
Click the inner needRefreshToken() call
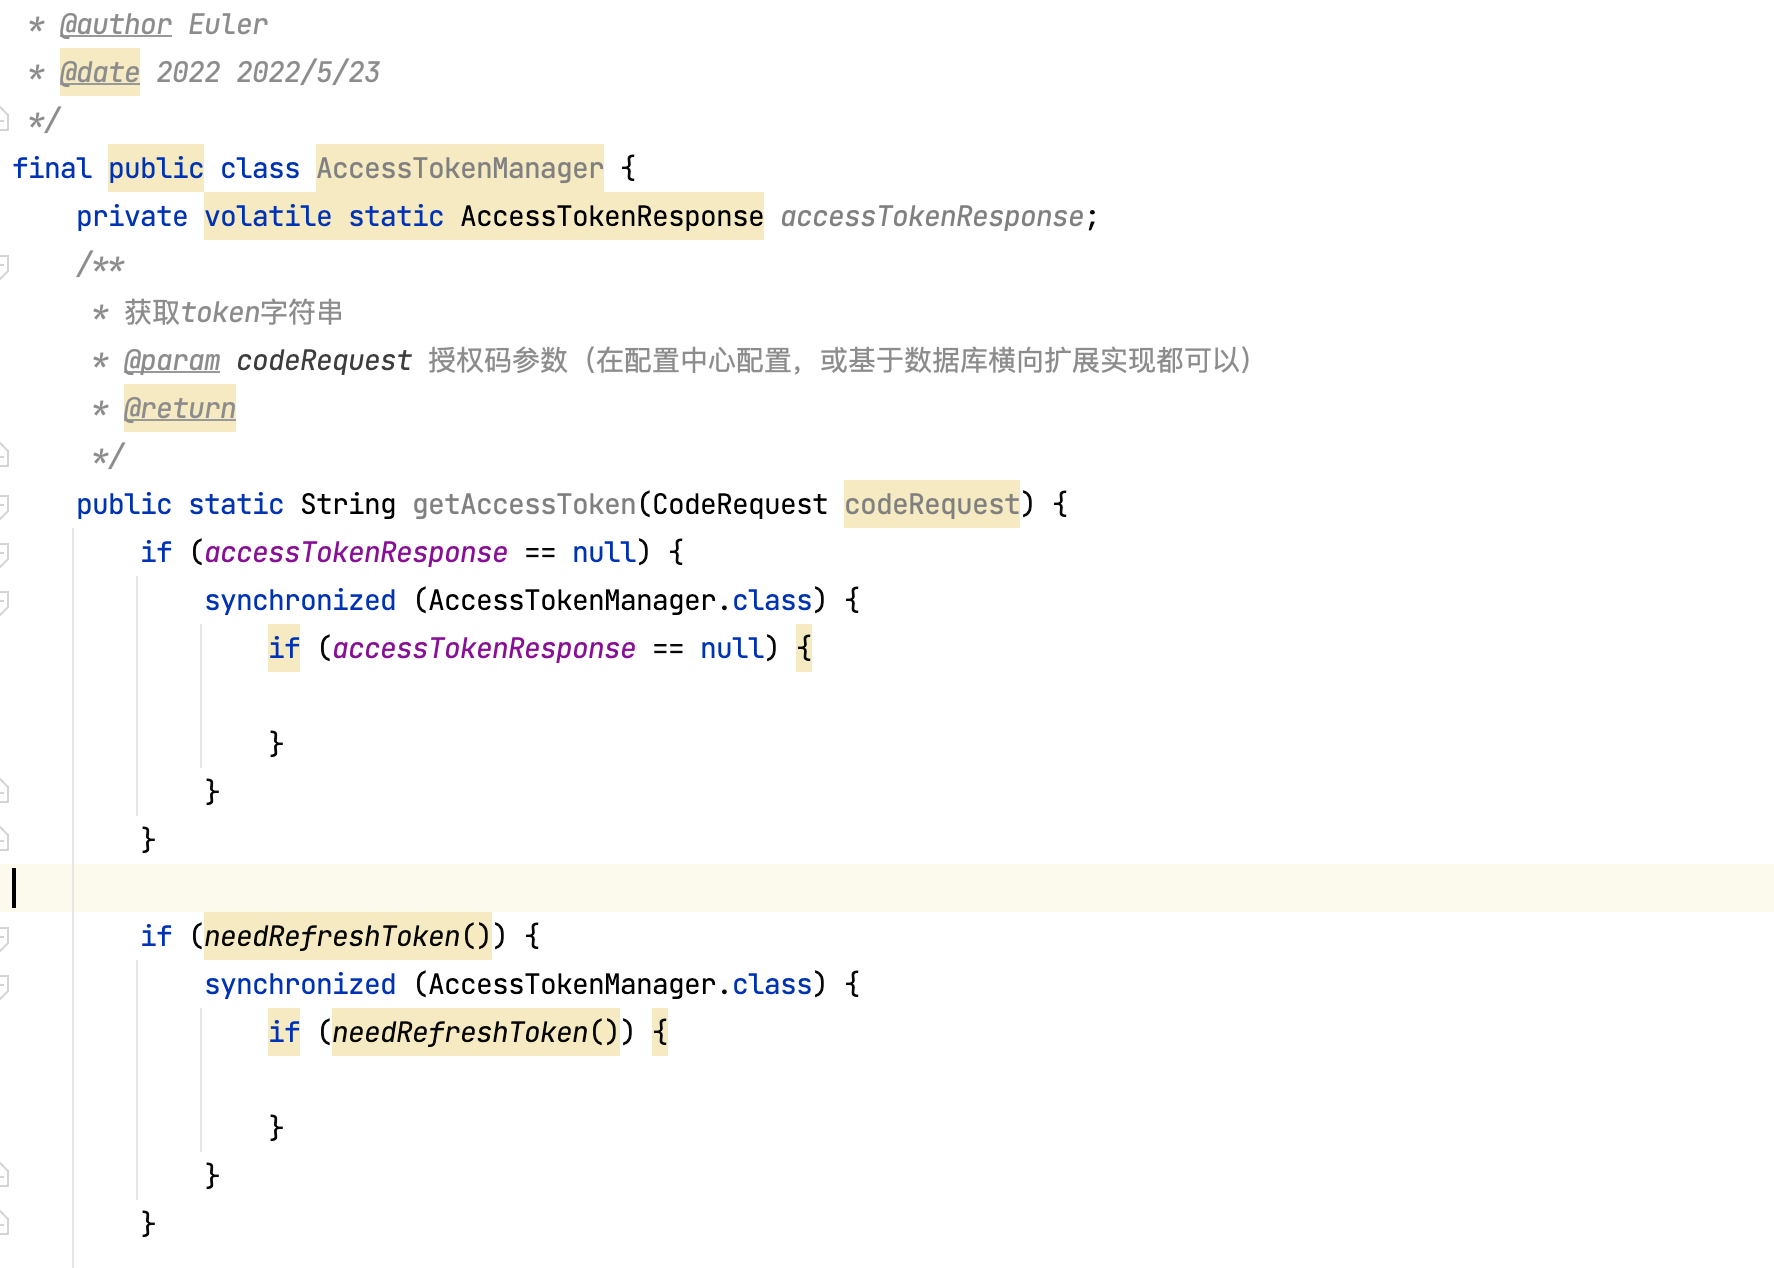(x=476, y=1032)
